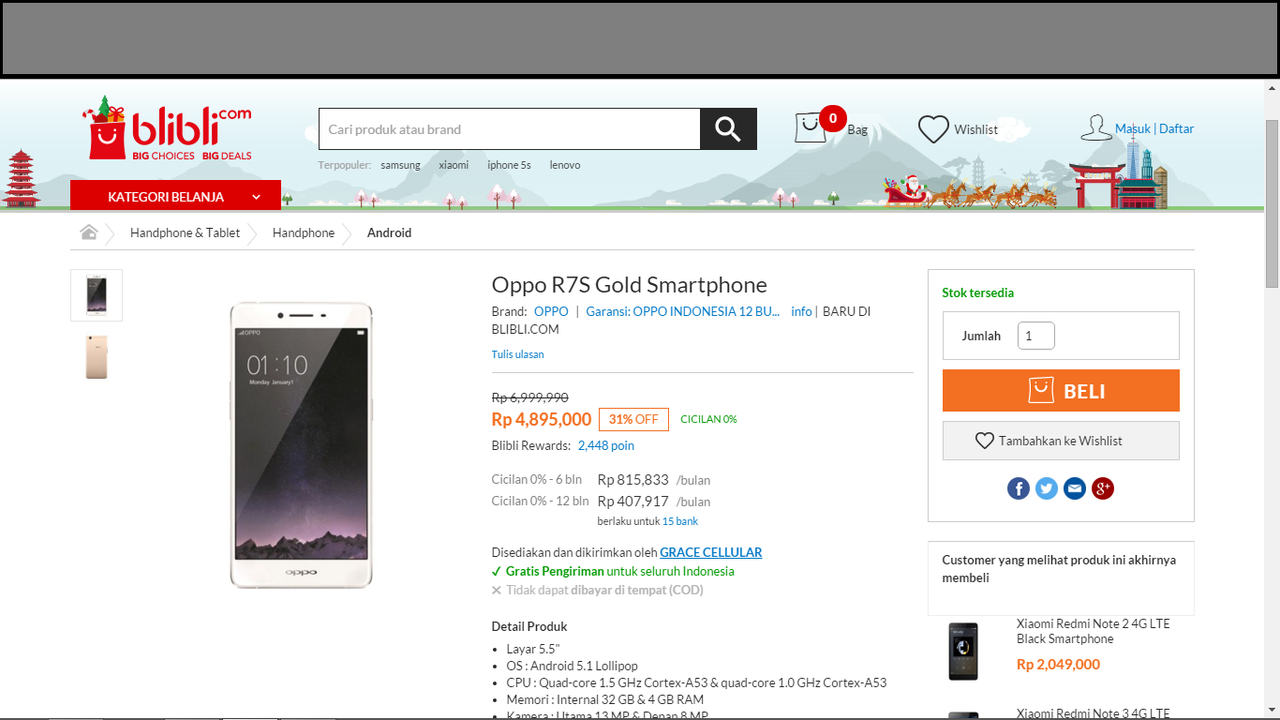Go to home via breadcrumb house icon

pos(89,233)
